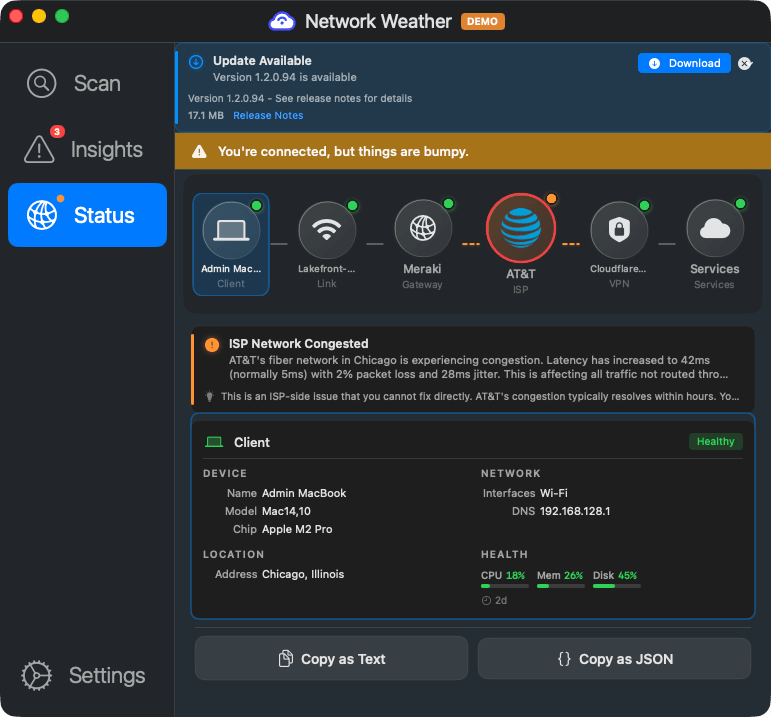The width and height of the screenshot is (771, 717).
Task: Dismiss the Update Available banner
Action: 745,63
